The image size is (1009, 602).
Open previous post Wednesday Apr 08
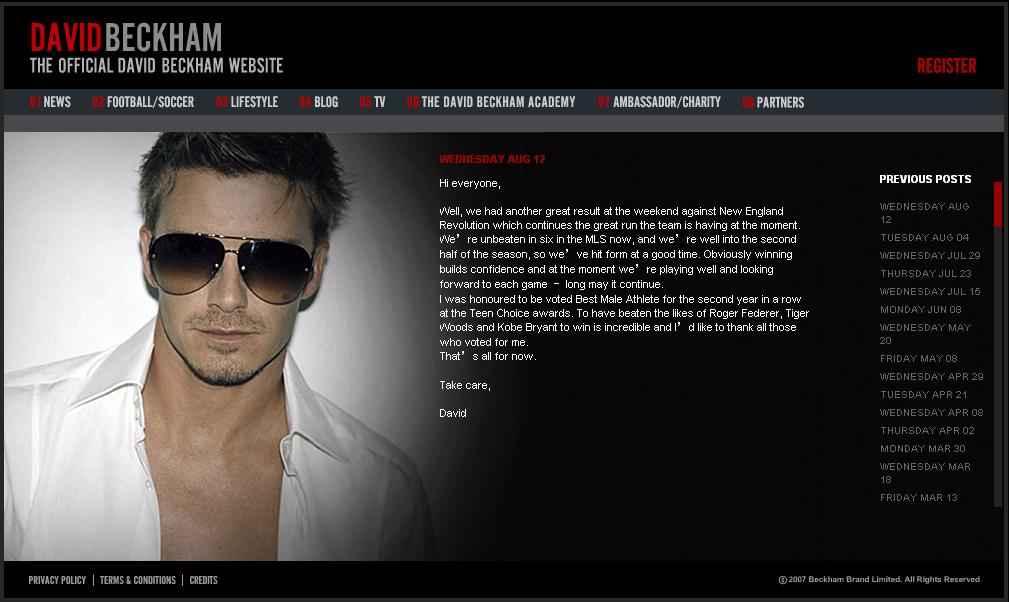[x=931, y=412]
